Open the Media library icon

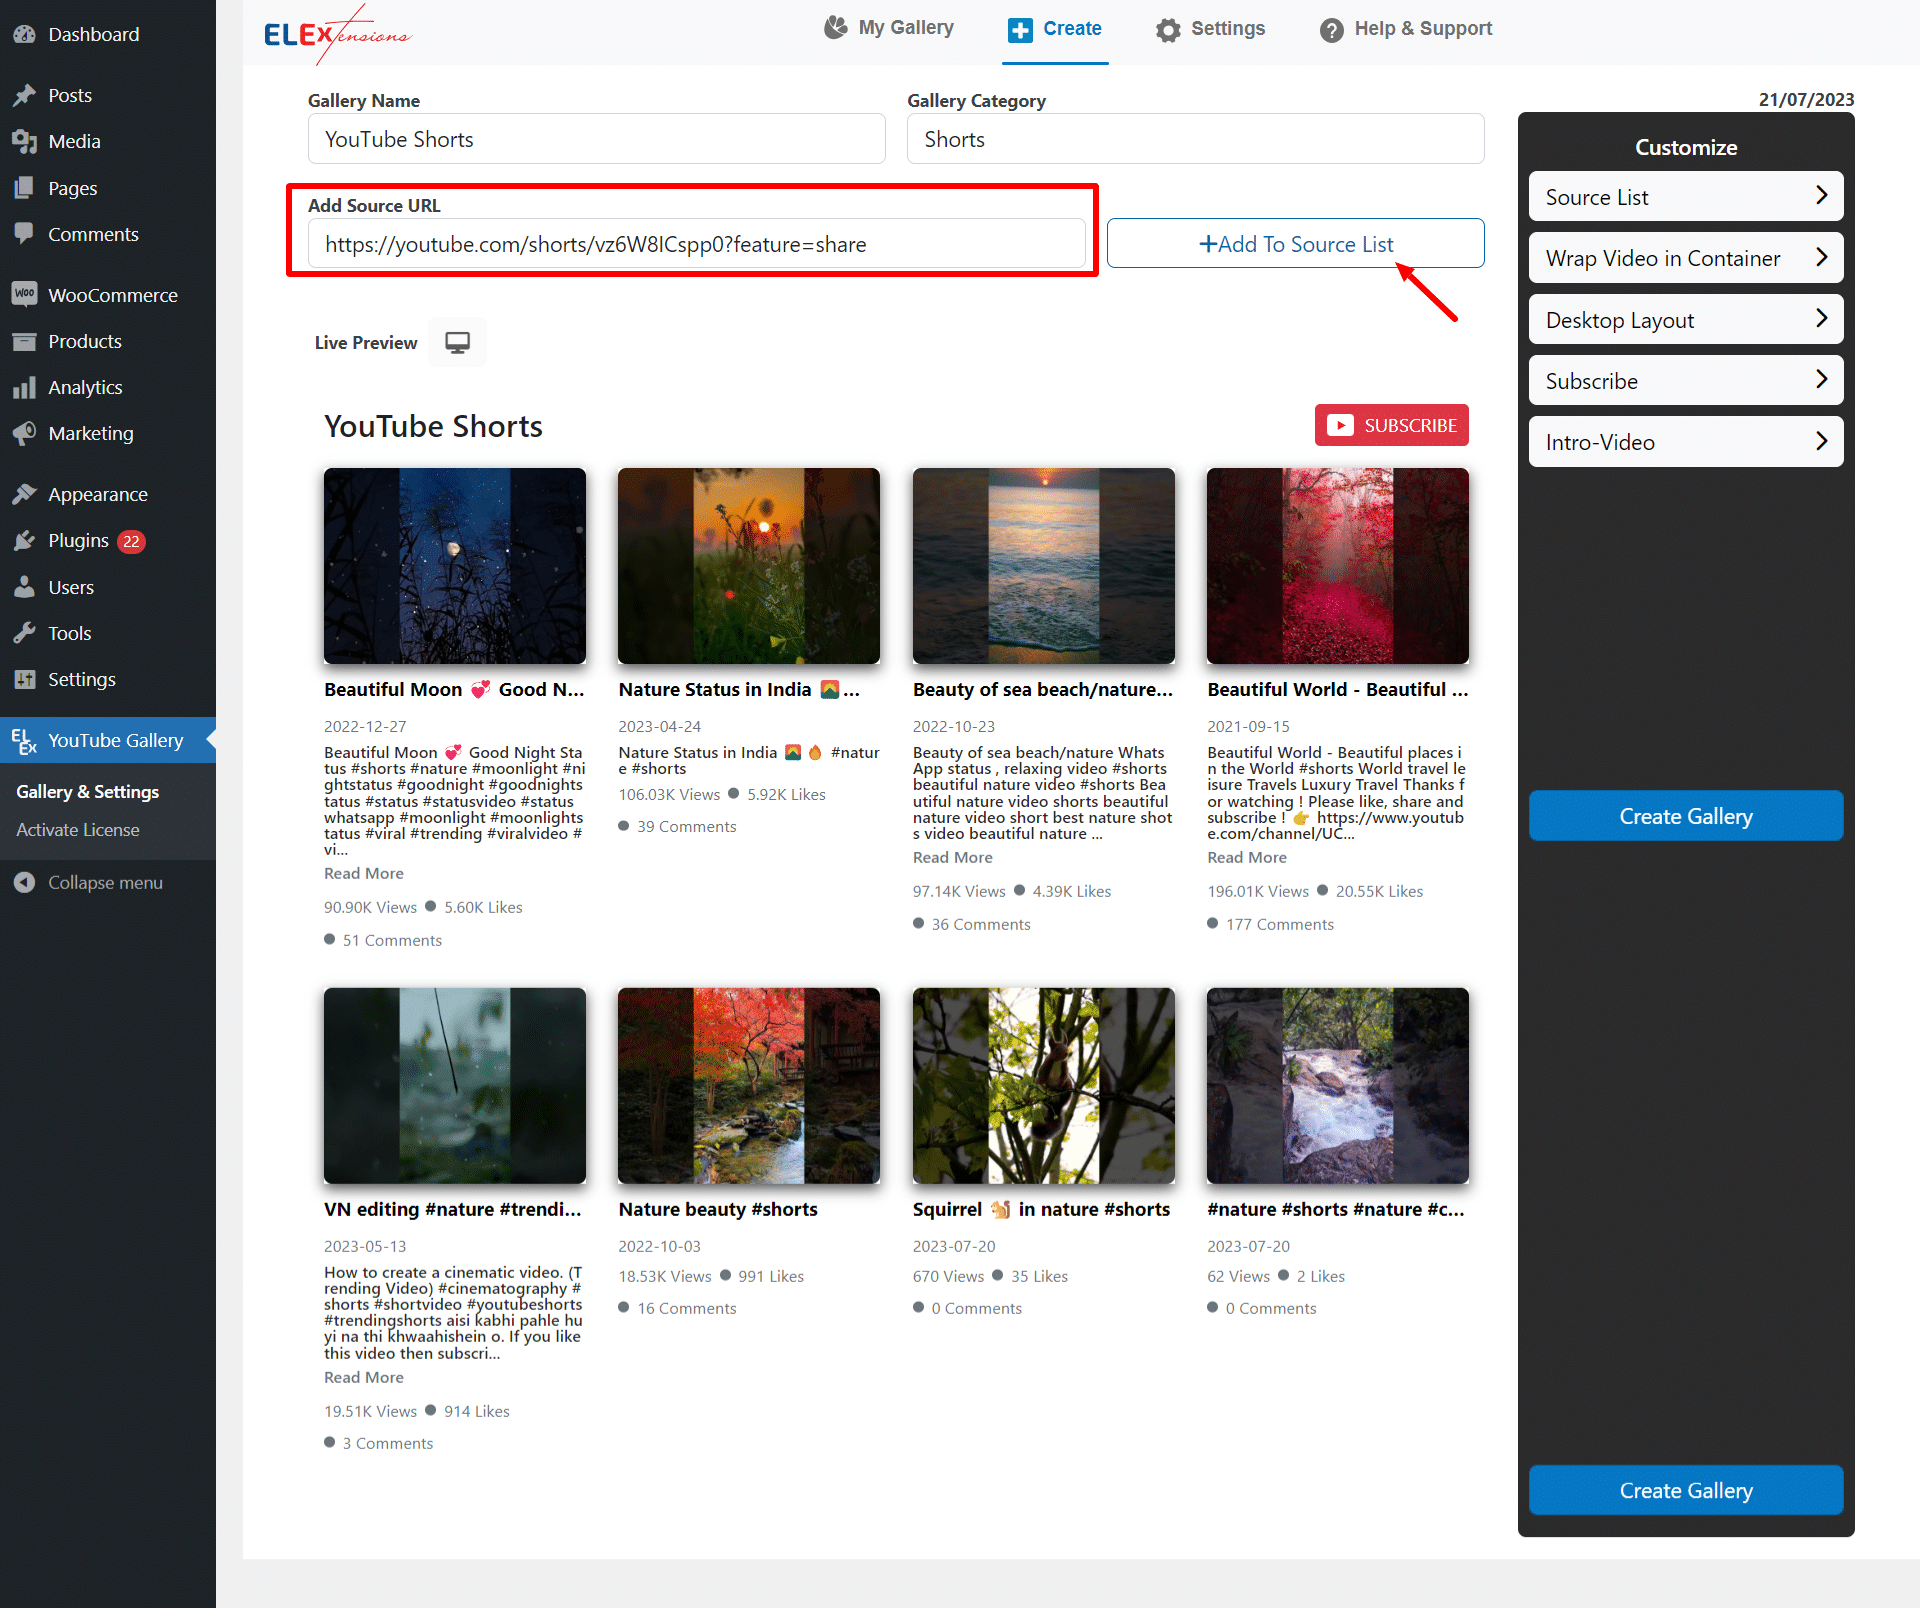click(25, 141)
